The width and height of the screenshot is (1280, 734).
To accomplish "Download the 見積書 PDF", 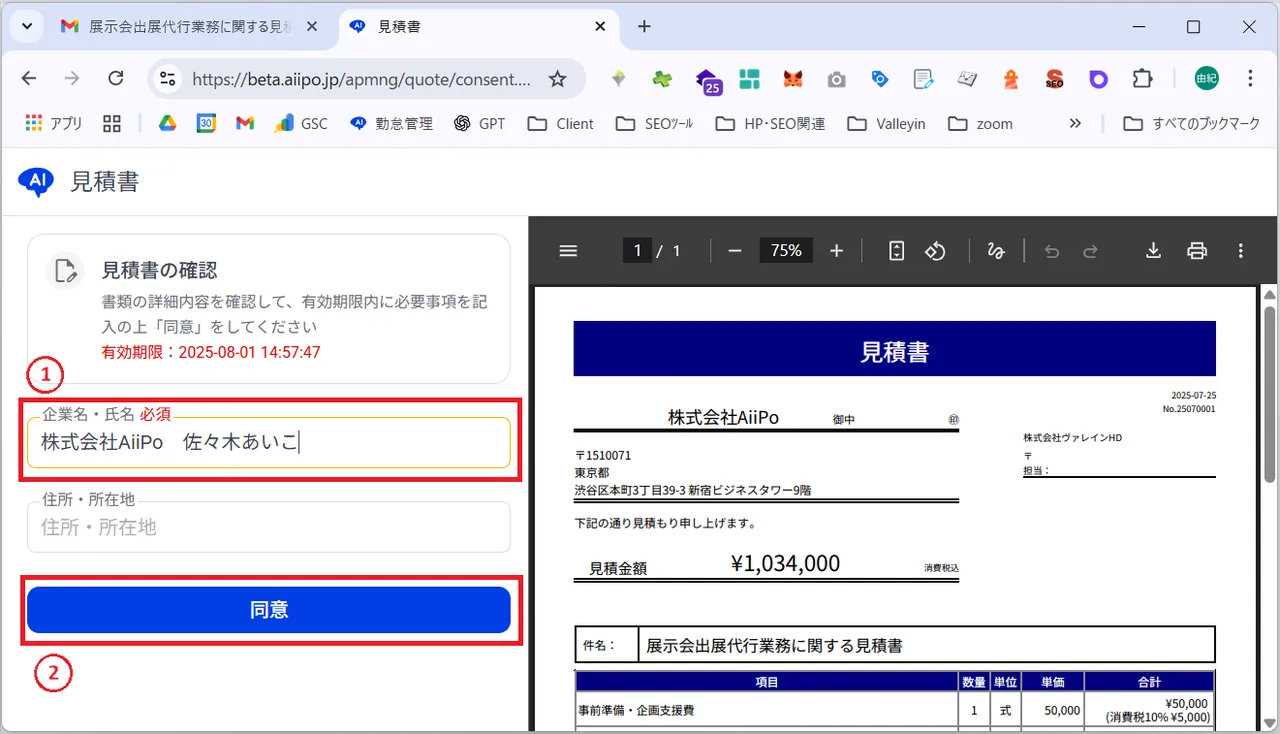I will click(1153, 251).
